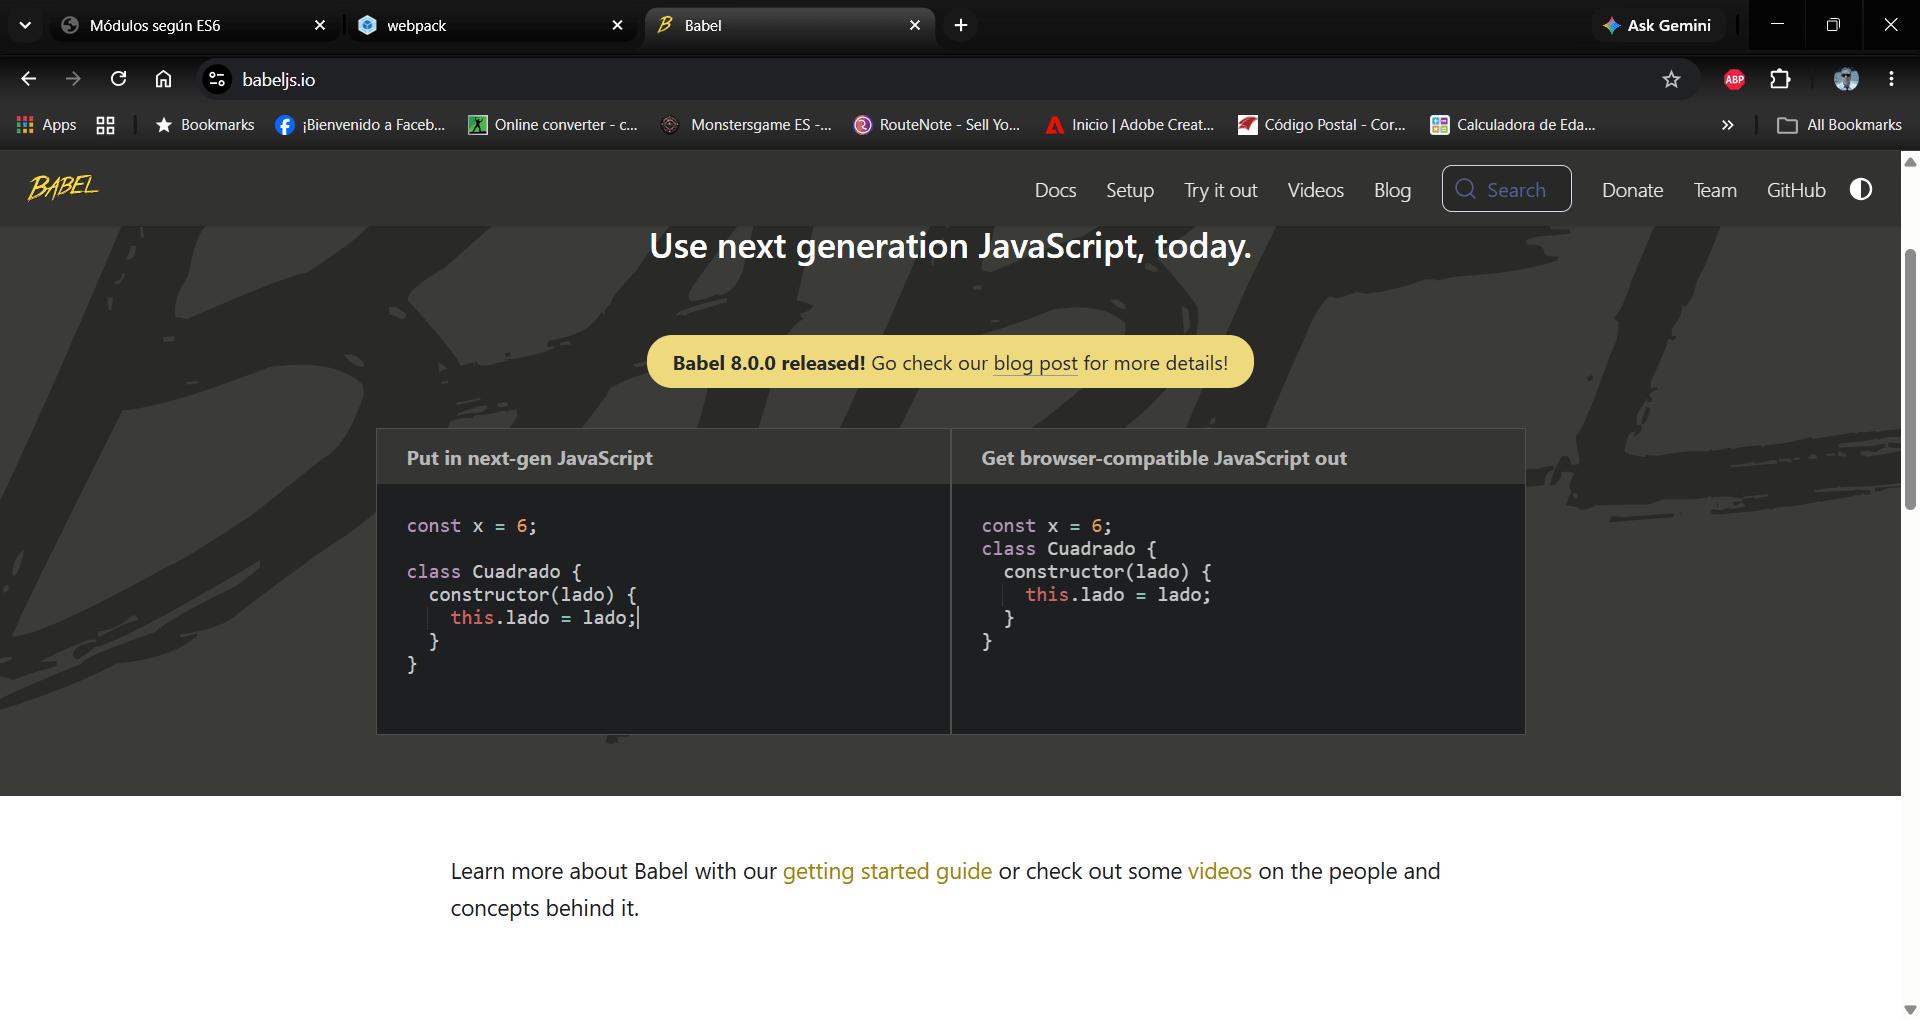The image size is (1920, 1020).
Task: Click the browser back arrow
Action: point(28,79)
